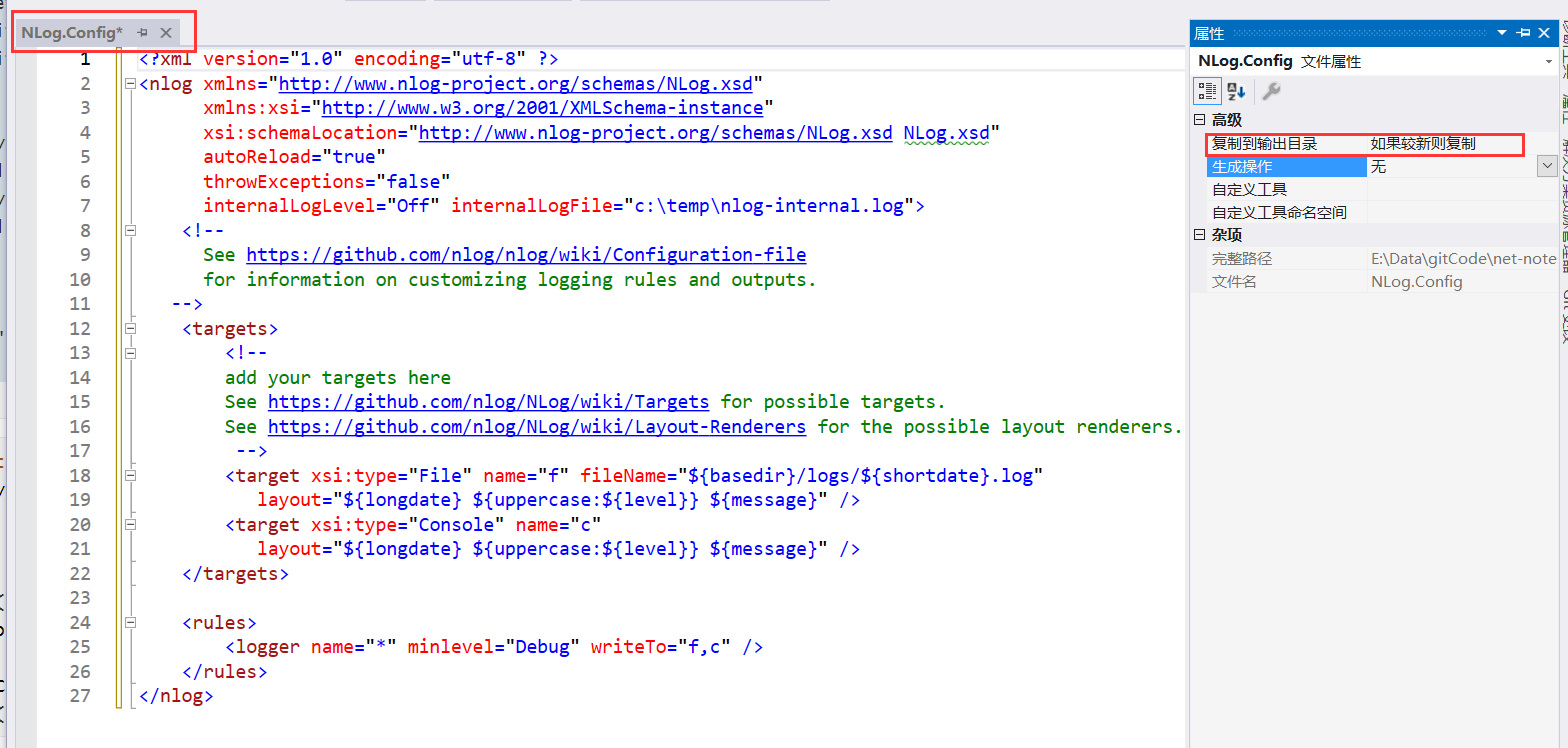Open the 属性 panel window position menu
1568x748 pixels.
click(x=1502, y=33)
